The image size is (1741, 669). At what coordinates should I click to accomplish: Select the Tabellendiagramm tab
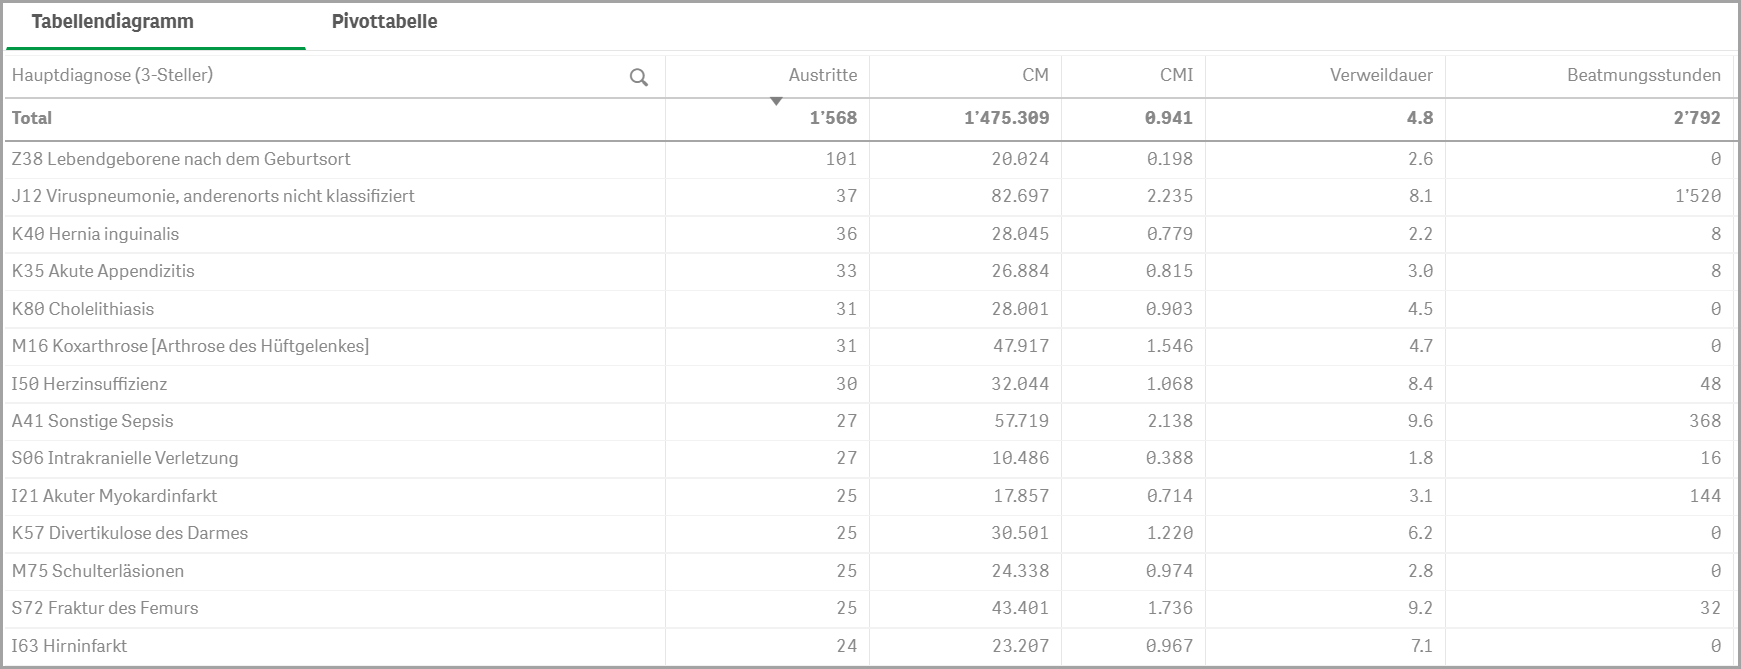coord(113,22)
